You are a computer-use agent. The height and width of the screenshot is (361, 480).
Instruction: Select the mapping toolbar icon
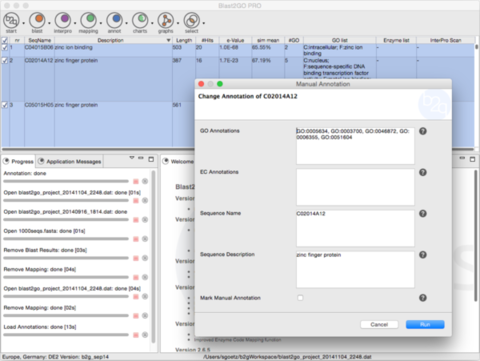point(88,21)
